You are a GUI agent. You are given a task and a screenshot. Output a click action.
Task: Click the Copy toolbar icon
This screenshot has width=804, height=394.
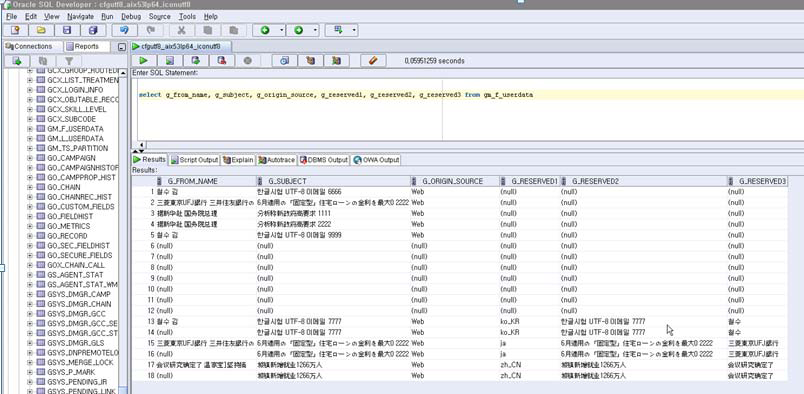coord(208,30)
